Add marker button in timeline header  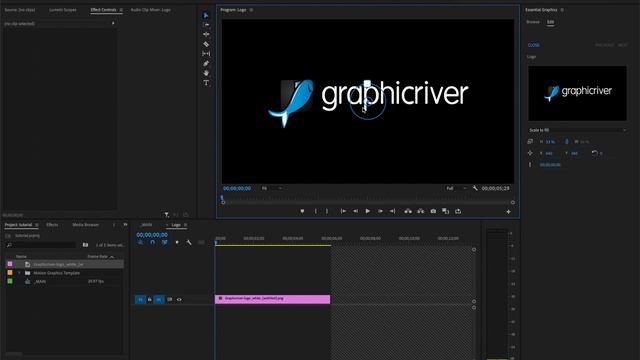coord(177,242)
